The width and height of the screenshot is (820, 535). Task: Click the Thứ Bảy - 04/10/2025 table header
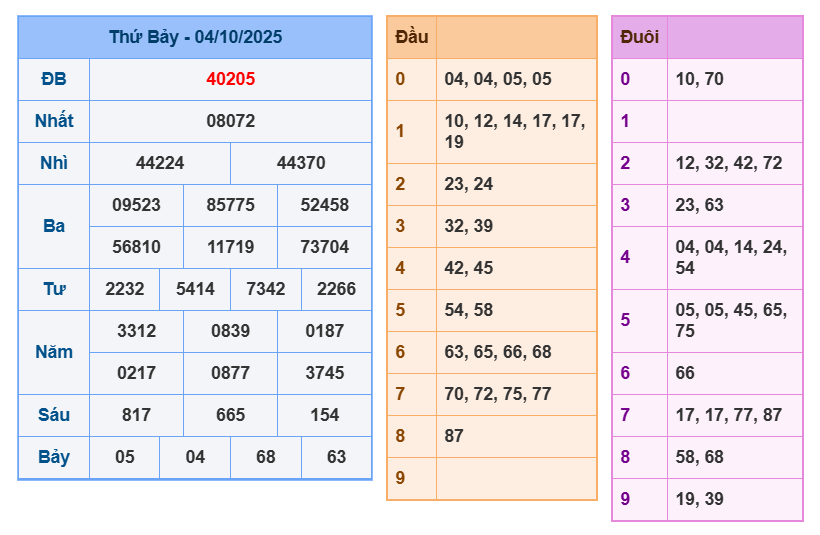point(195,37)
